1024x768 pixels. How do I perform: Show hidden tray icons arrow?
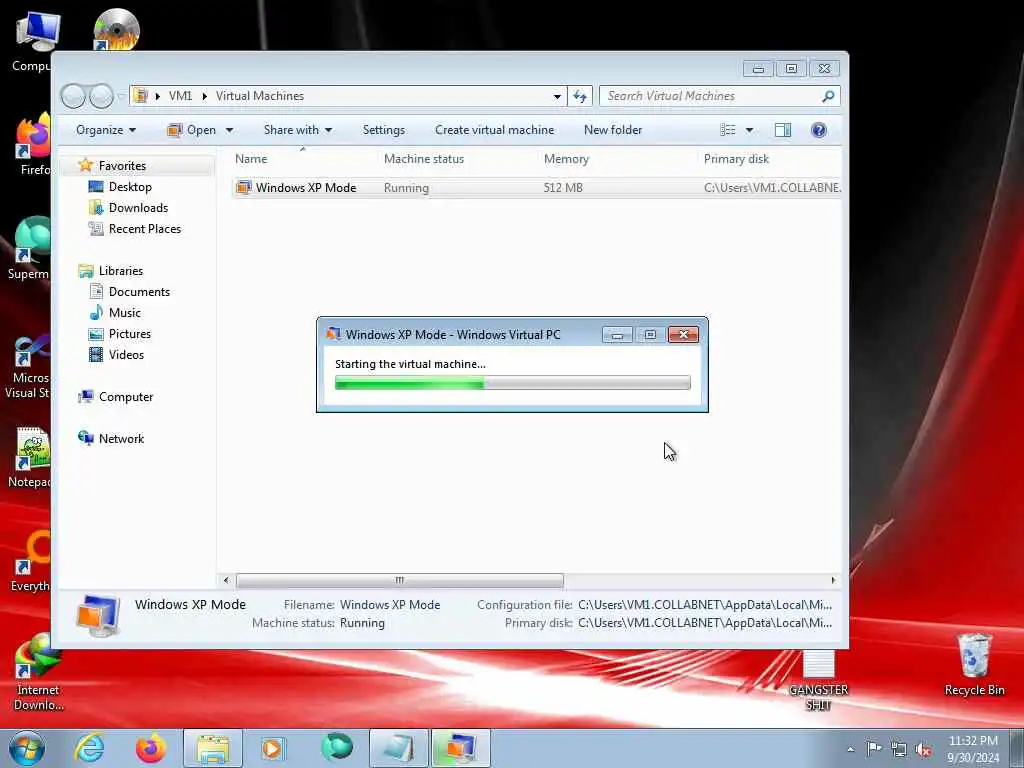point(850,749)
